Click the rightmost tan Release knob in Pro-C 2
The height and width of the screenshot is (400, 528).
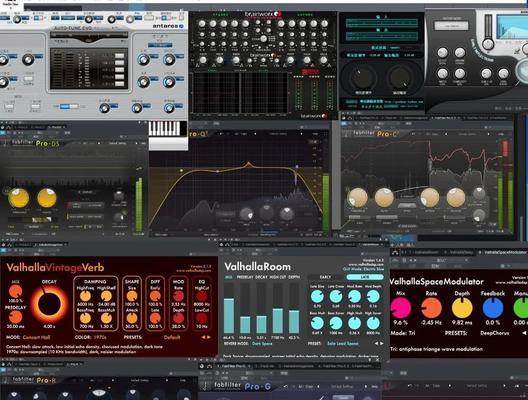coord(456,198)
